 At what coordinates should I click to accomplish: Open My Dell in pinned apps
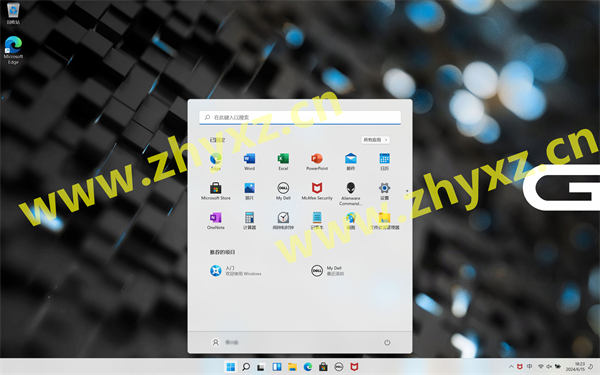pos(283,191)
